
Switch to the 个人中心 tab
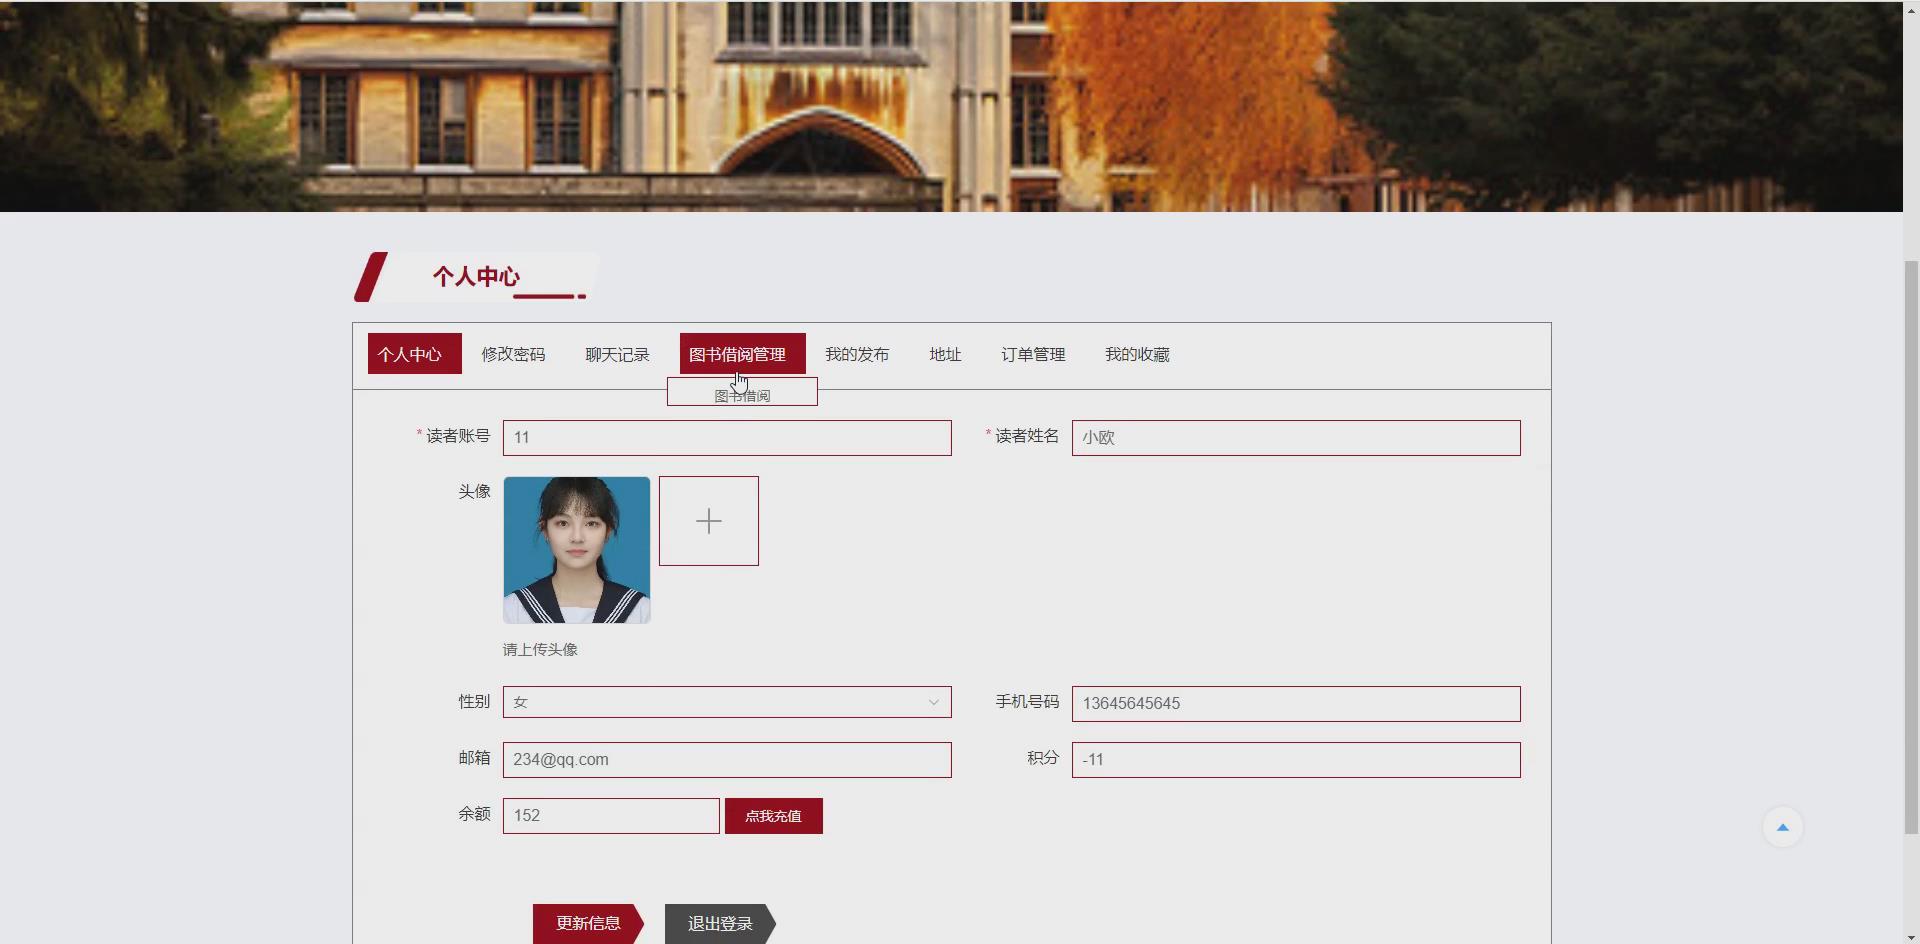pos(413,353)
